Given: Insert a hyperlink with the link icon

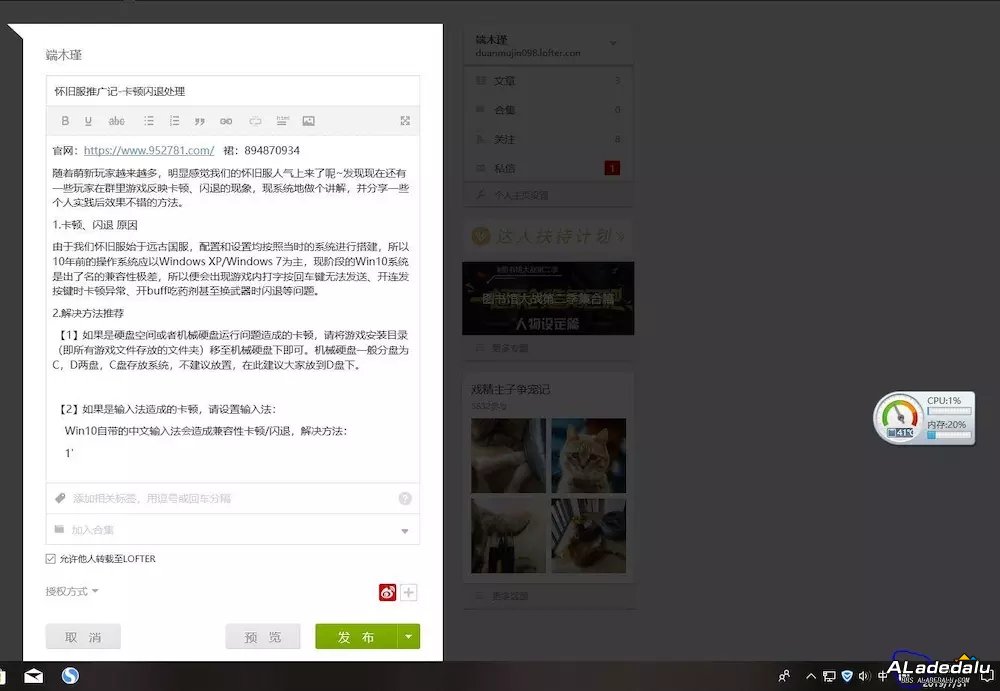Looking at the screenshot, I should click(226, 120).
